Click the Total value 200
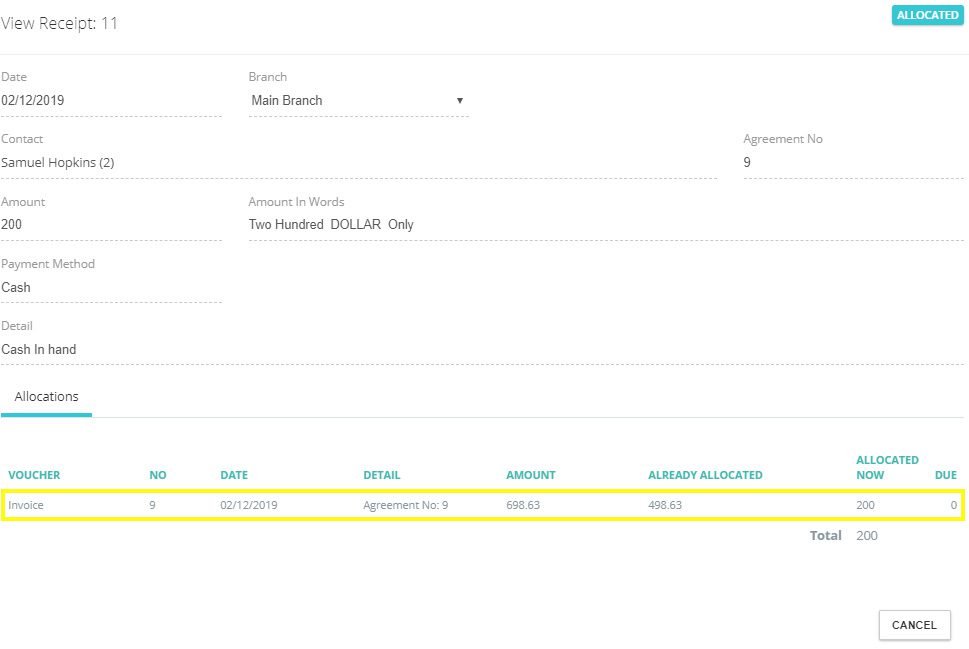The image size is (969, 649). tap(866, 535)
